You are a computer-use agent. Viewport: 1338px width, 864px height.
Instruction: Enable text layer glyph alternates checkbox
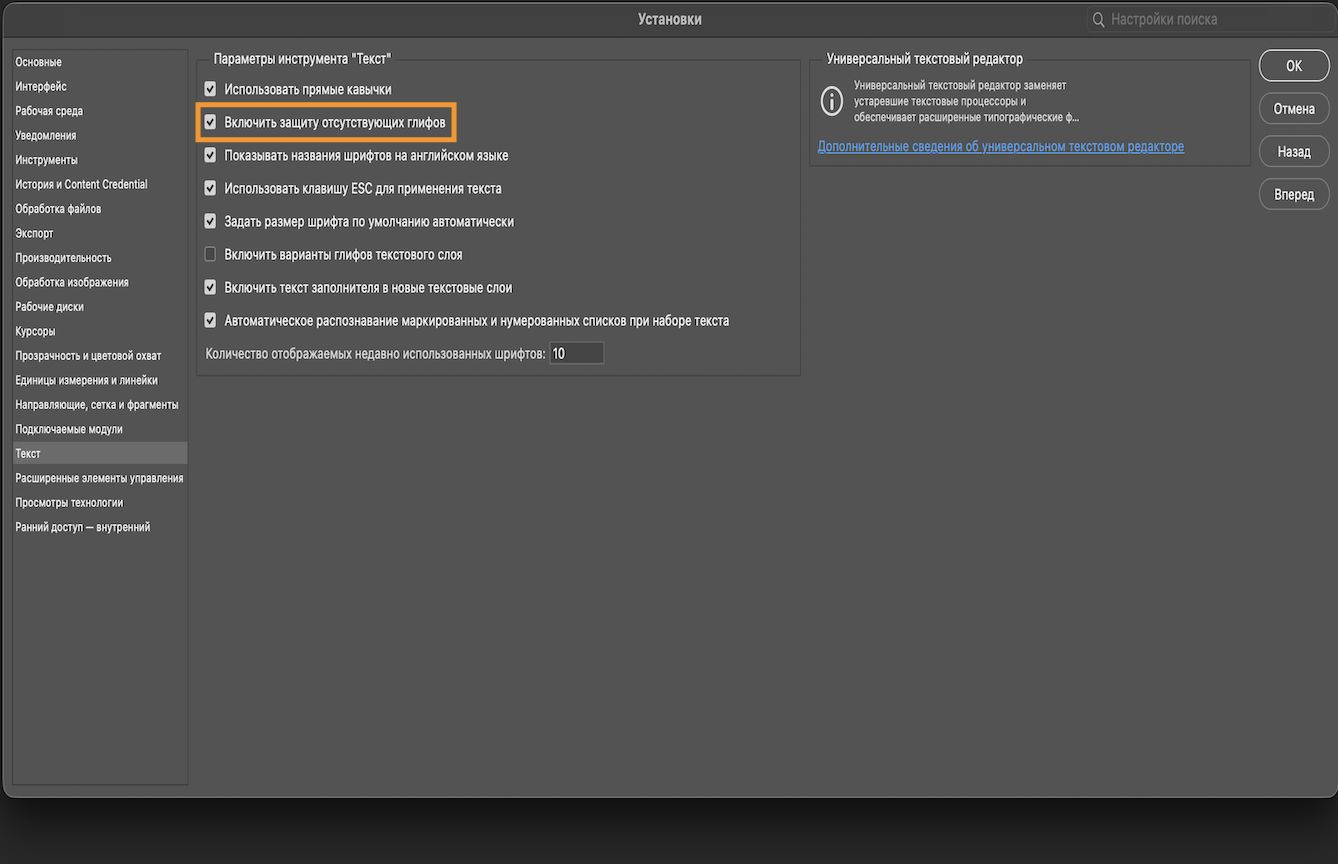[x=210, y=254]
